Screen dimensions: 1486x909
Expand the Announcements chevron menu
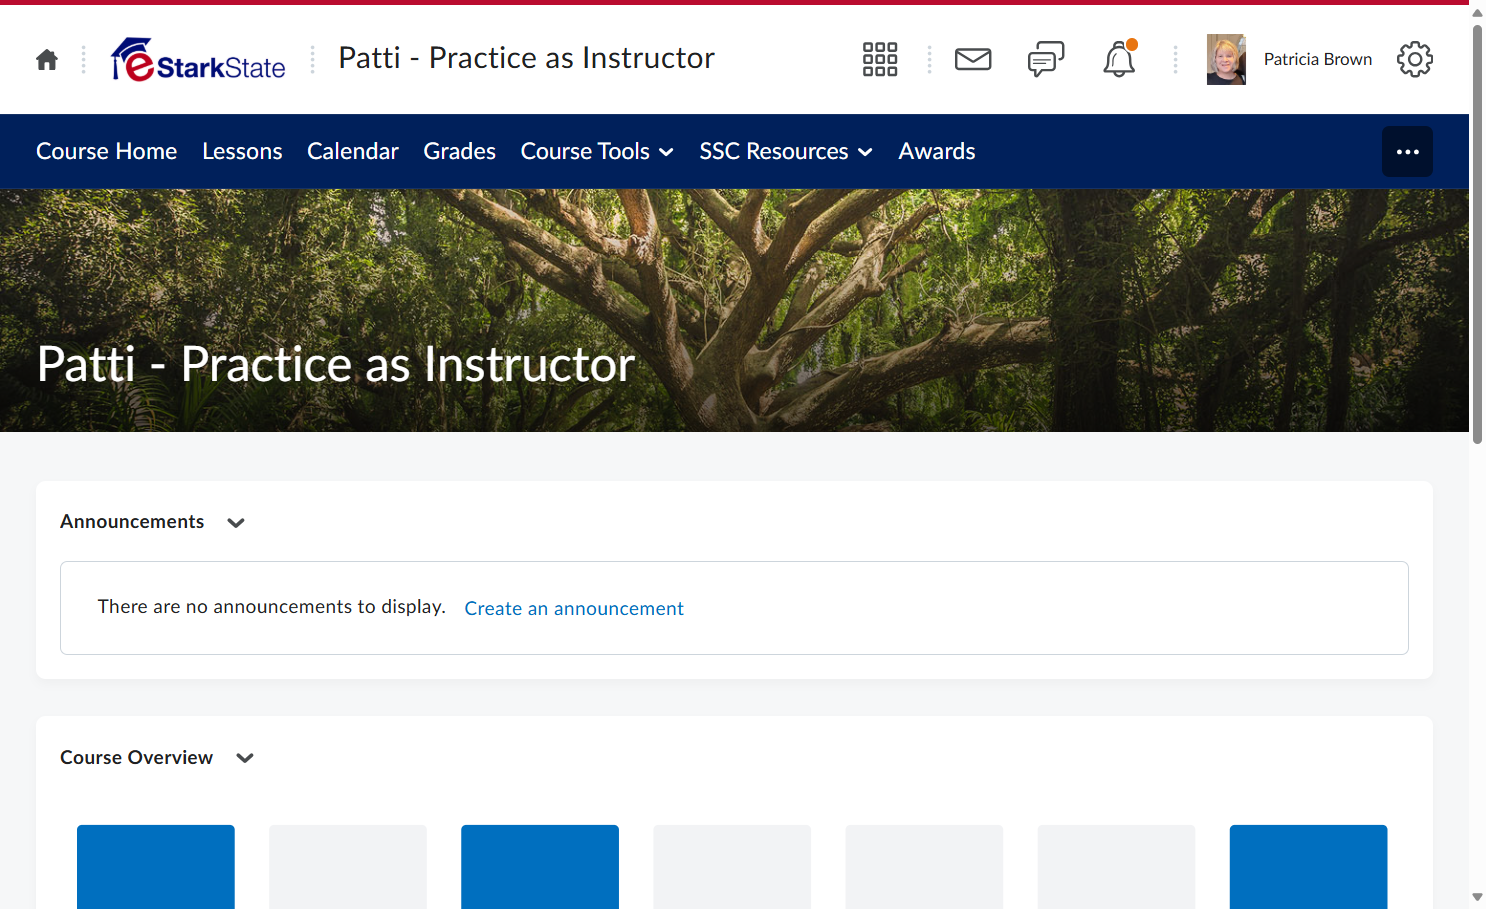[x=236, y=523]
